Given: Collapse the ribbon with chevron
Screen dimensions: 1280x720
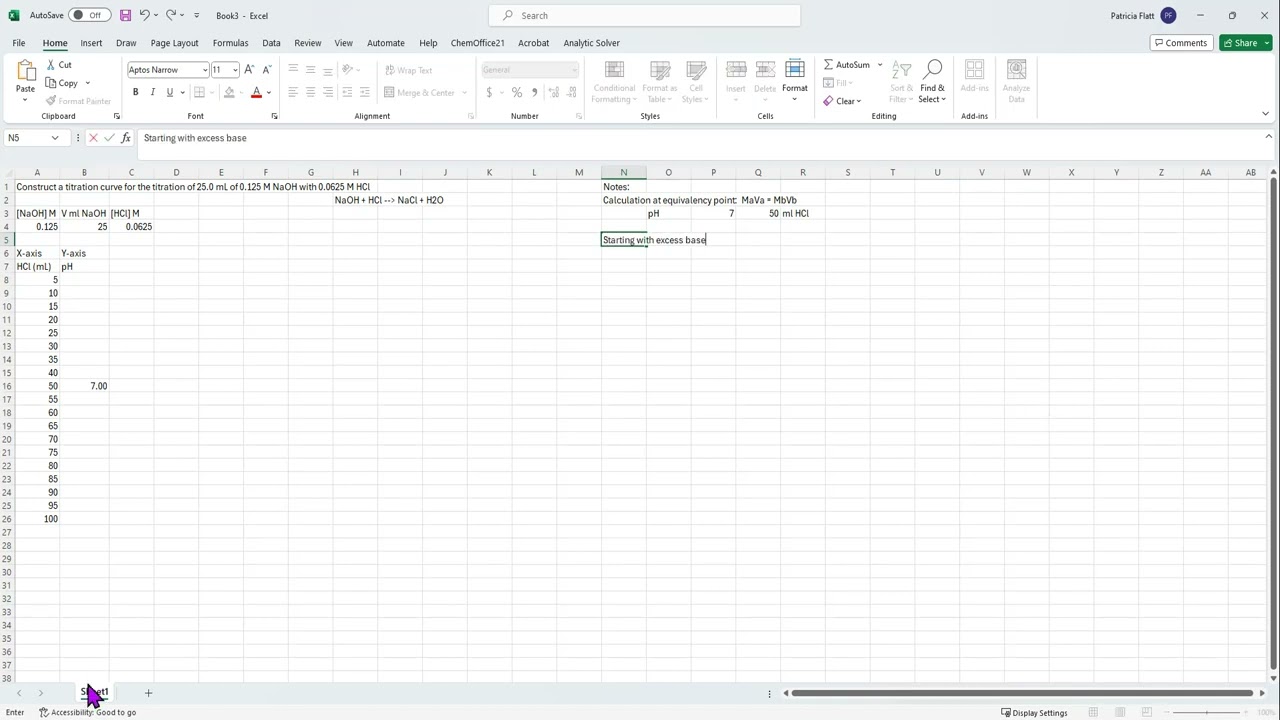Looking at the screenshot, I should [x=1265, y=115].
